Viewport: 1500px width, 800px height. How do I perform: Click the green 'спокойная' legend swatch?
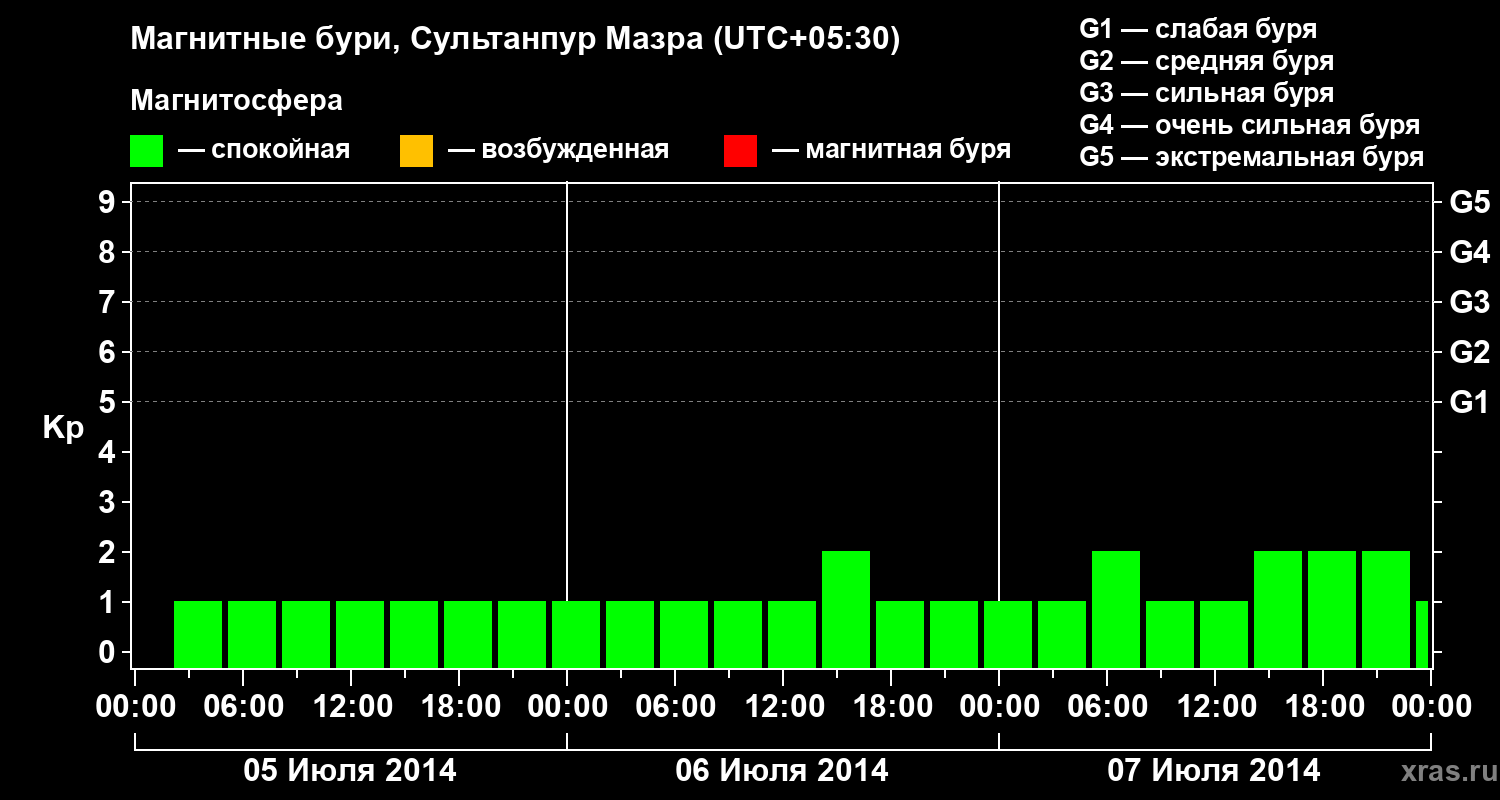point(147,151)
